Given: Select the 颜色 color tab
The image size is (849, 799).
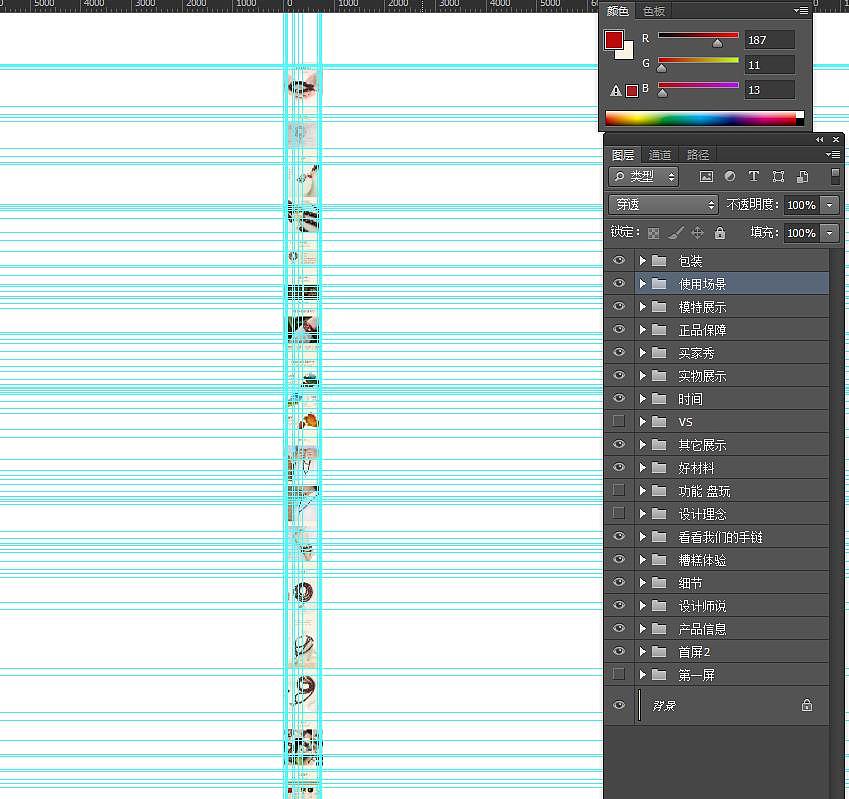Looking at the screenshot, I should click(617, 11).
